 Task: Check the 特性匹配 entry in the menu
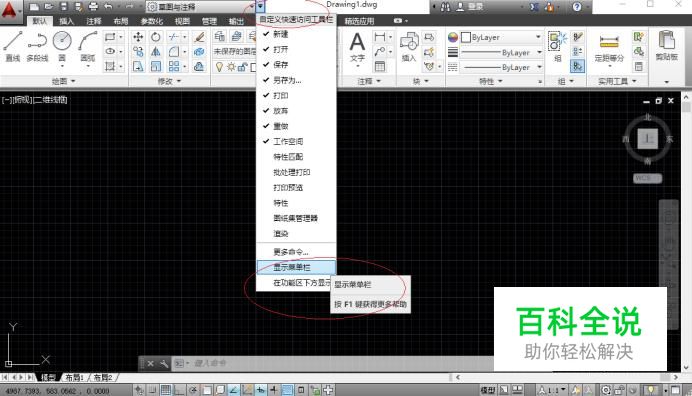click(x=296, y=157)
